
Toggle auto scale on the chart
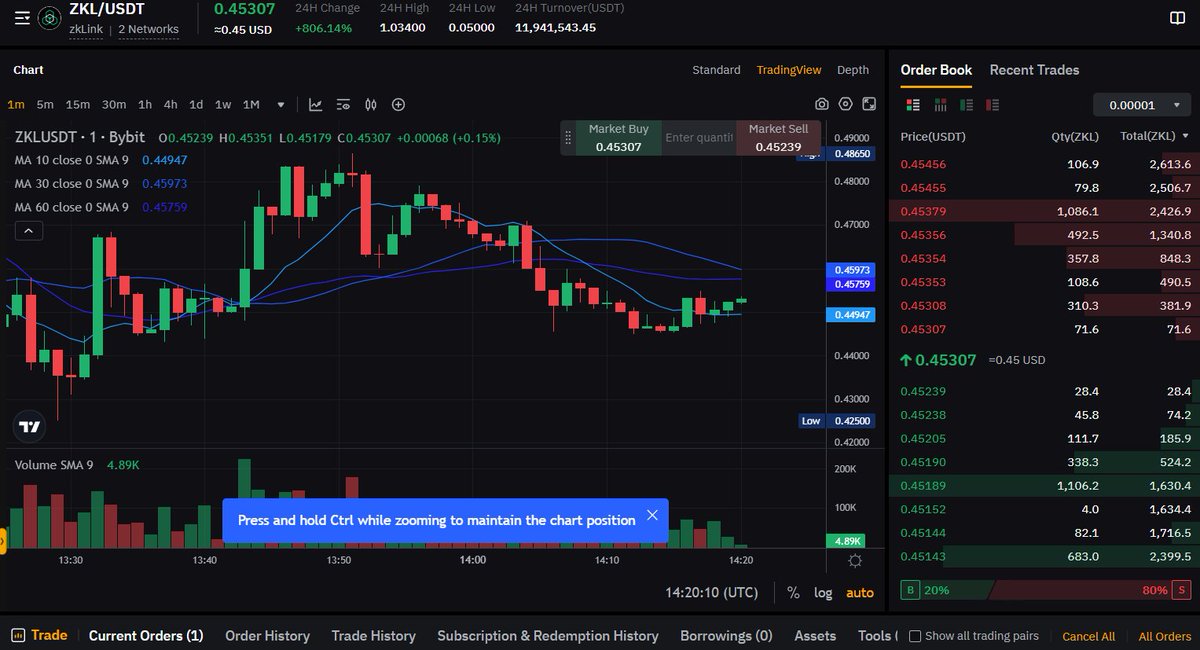(860, 592)
